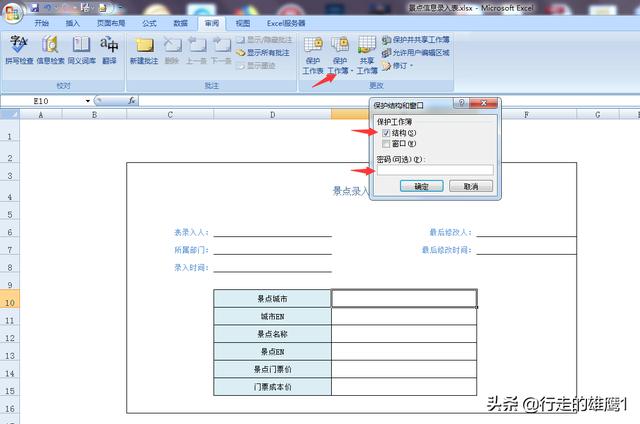Open the 视图 (View) tab
The image size is (640, 424).
(243, 23)
